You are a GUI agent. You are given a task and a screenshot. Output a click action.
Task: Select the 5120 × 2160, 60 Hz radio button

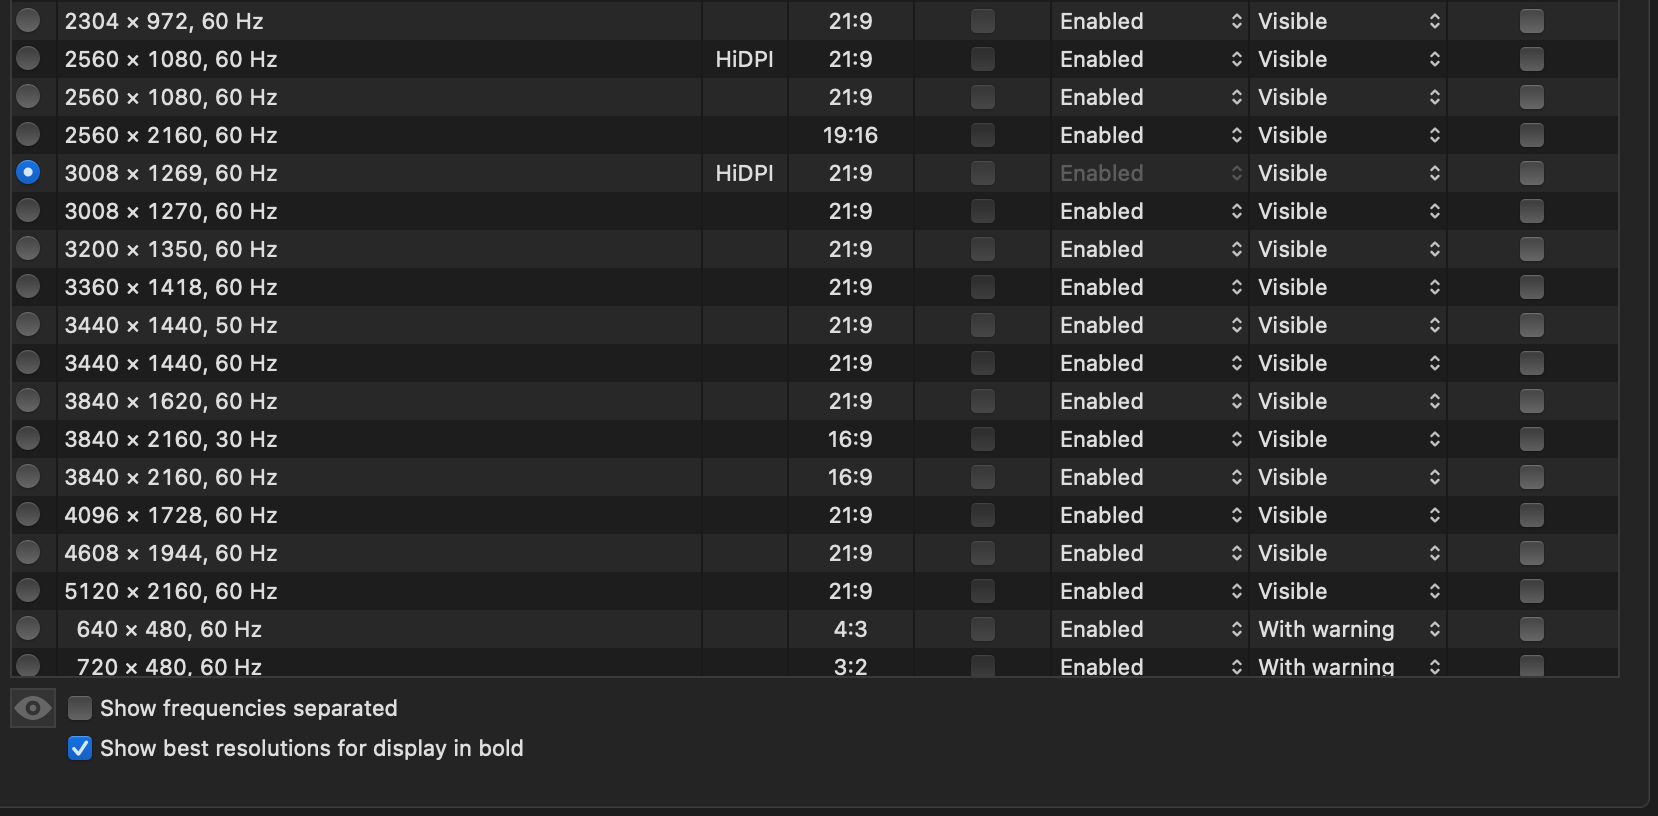28,591
